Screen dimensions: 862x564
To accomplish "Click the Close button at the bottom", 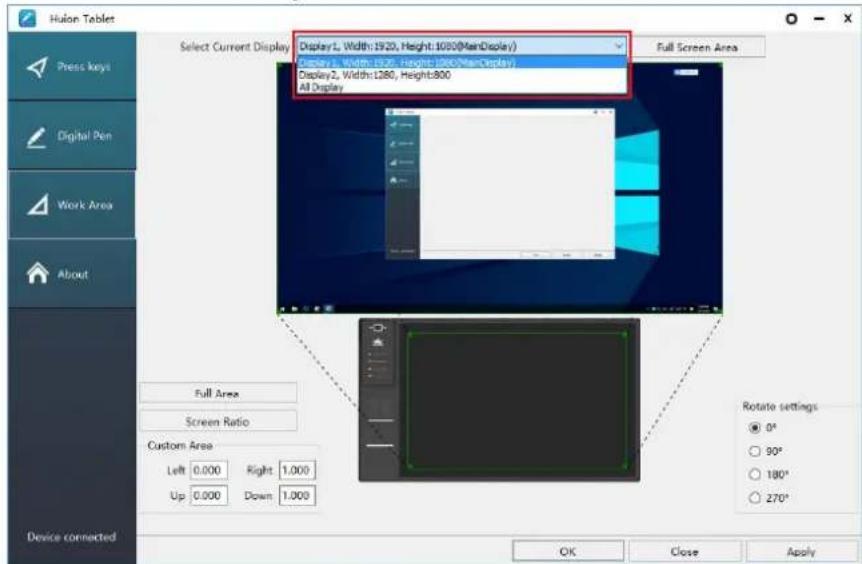I will pyautogui.click(x=684, y=551).
